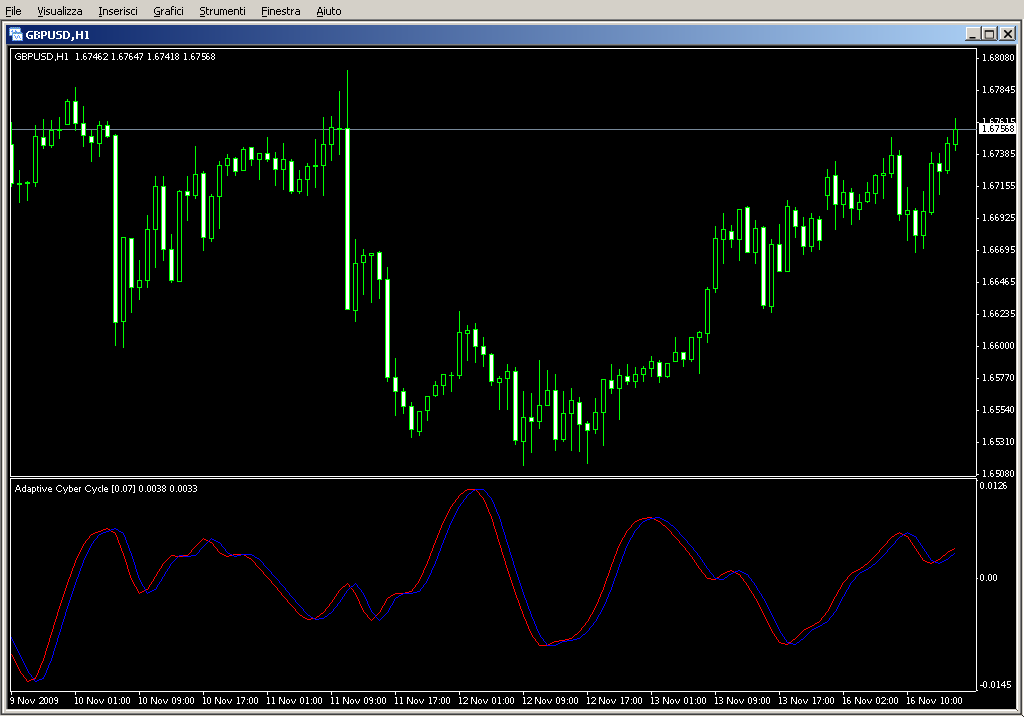Click the 0.00 indicator scale value

(x=988, y=577)
